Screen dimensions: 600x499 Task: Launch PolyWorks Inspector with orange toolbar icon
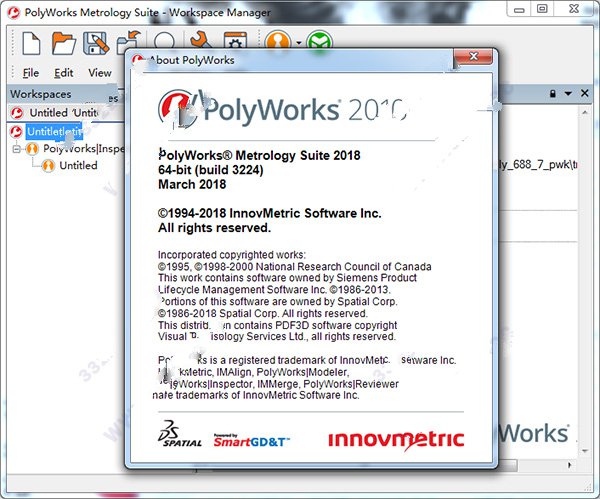(x=277, y=40)
